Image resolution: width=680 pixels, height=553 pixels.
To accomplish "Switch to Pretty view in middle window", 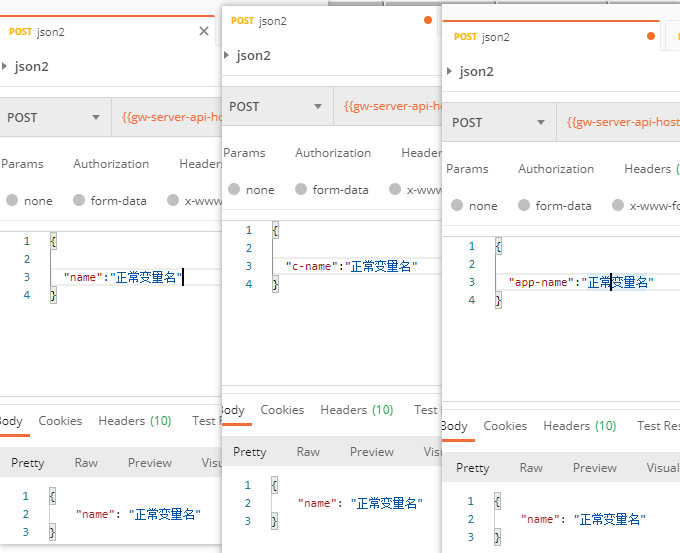I will tap(250, 452).
